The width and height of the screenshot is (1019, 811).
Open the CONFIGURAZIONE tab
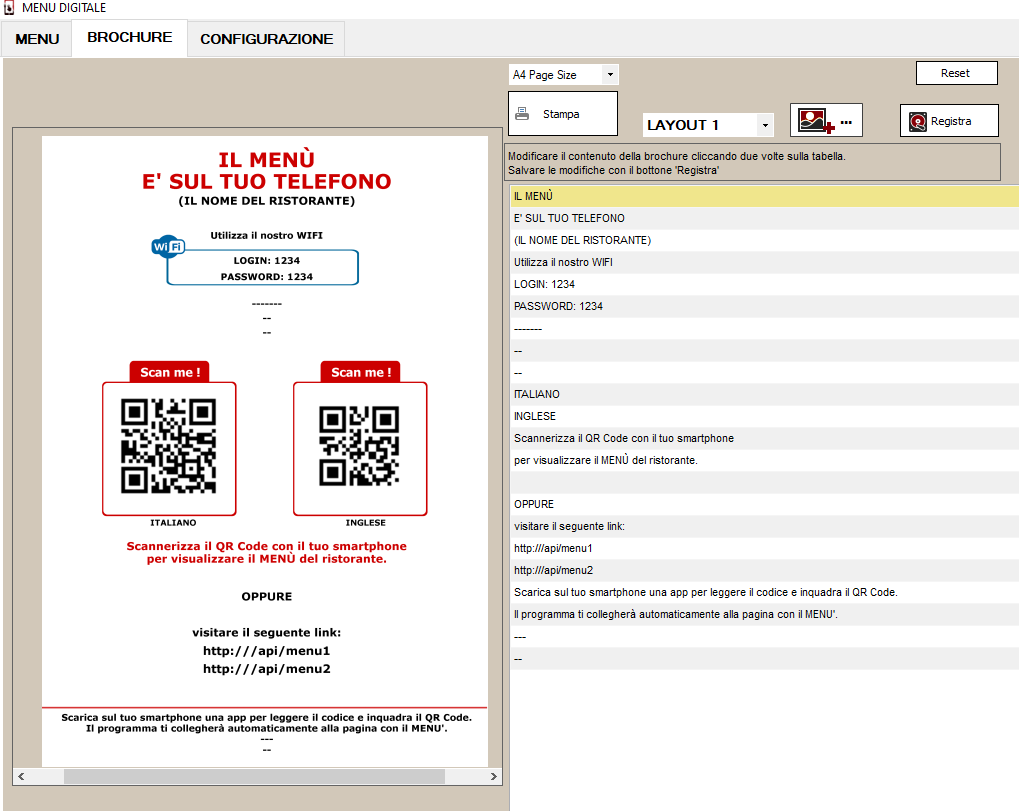pyautogui.click(x=266, y=39)
